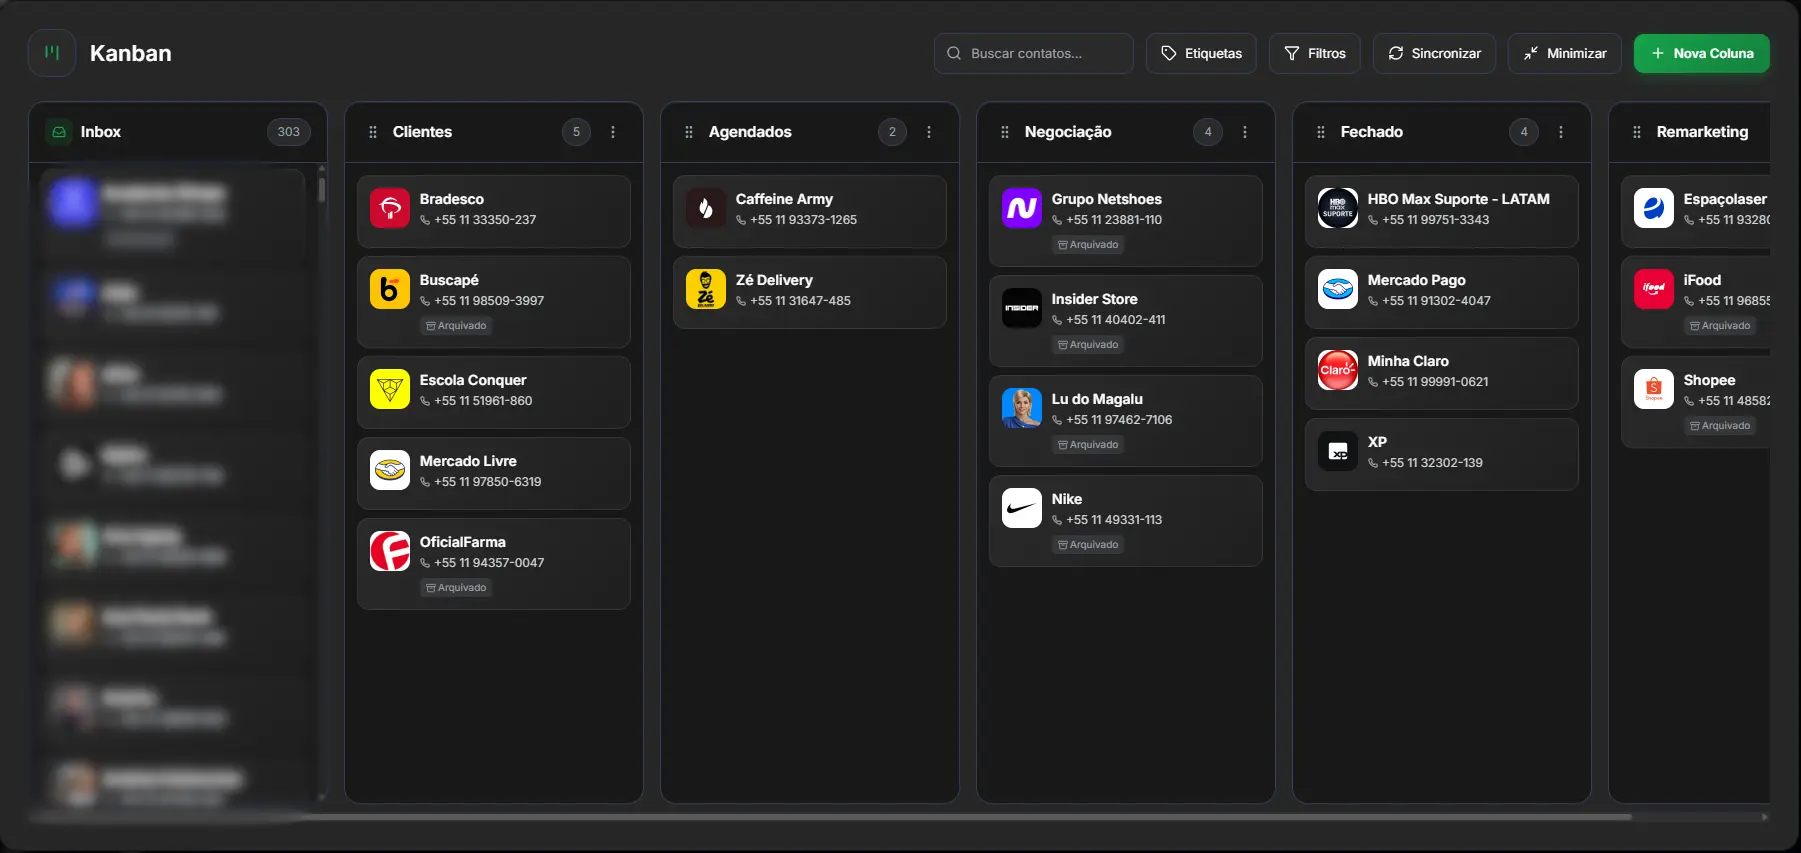Open the Etiquetas tag menu
The width and height of the screenshot is (1801, 853).
pos(1201,53)
